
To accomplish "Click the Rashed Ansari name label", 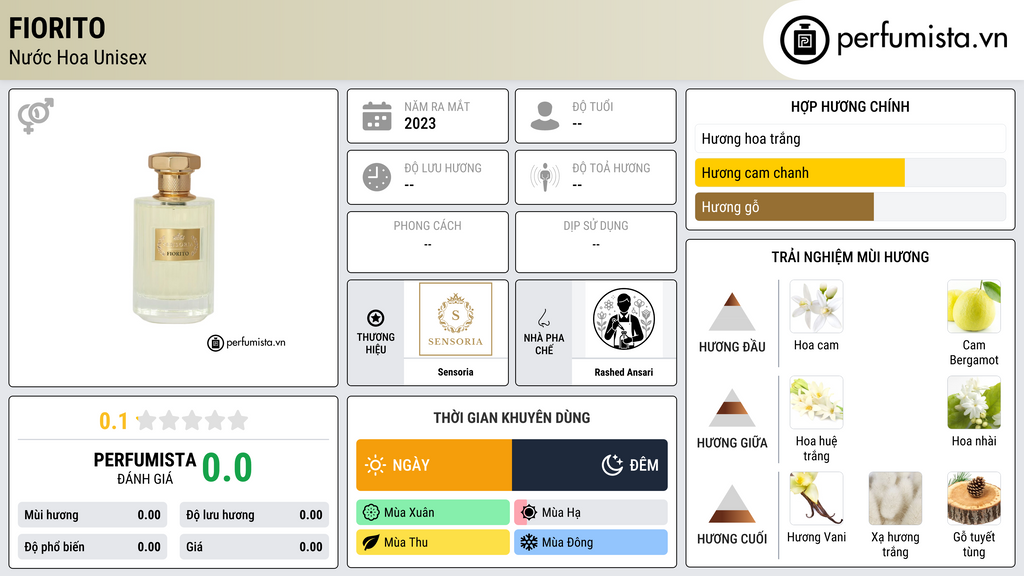I will [624, 372].
